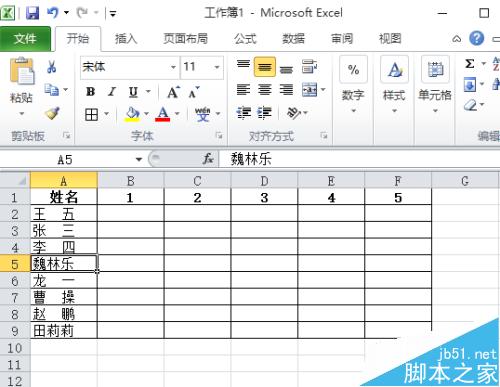The height and width of the screenshot is (387, 500).
Task: Decrease indent
Action: point(243,113)
